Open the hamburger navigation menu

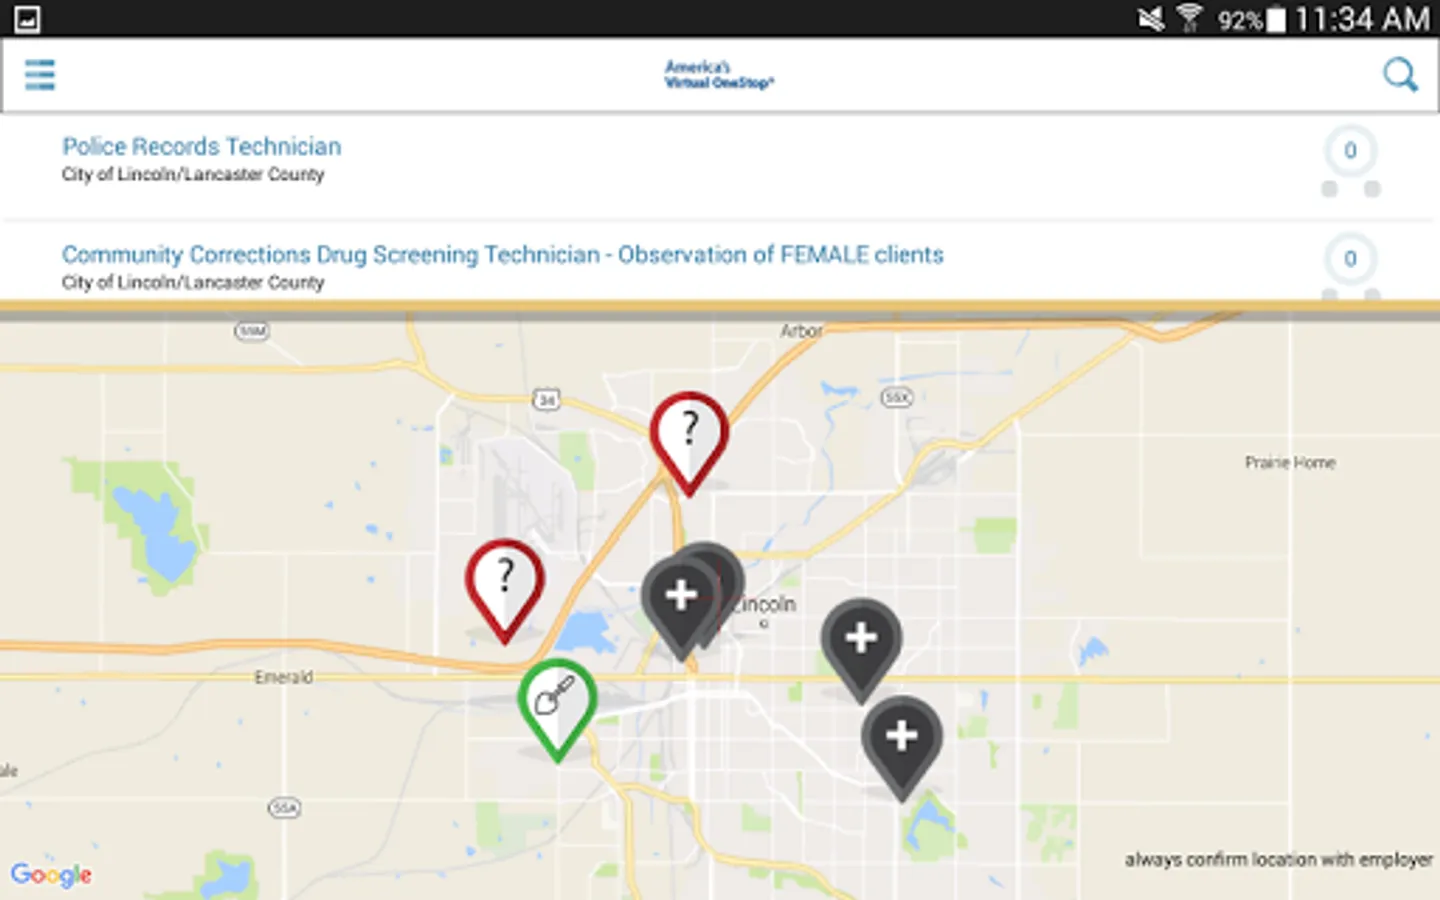tap(40, 75)
